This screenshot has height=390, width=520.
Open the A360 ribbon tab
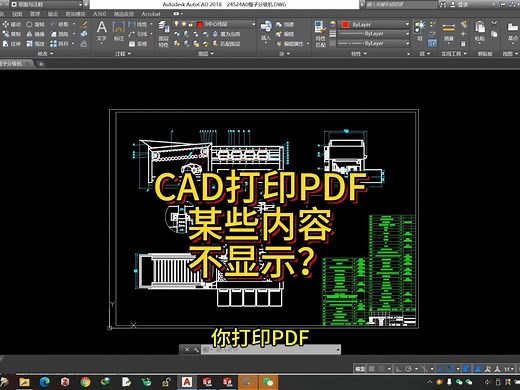100,14
